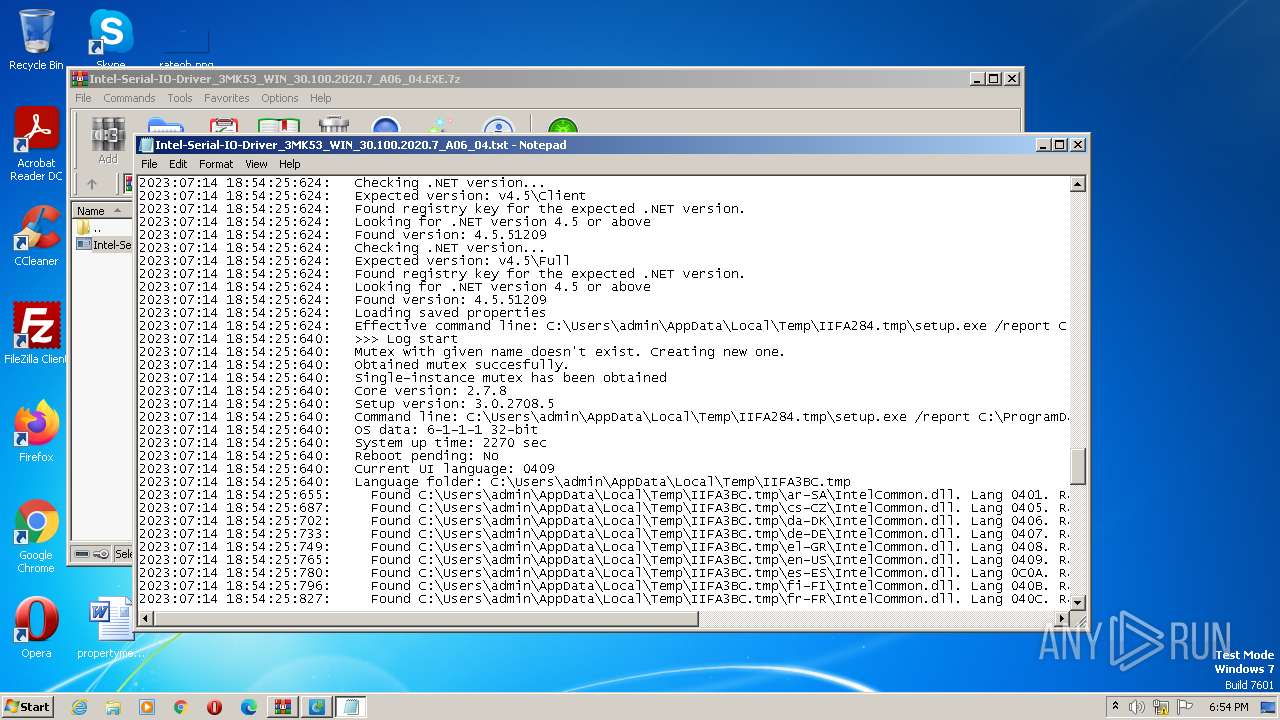Open the Opera desktop shortcut
1280x720 pixels.
click(36, 628)
